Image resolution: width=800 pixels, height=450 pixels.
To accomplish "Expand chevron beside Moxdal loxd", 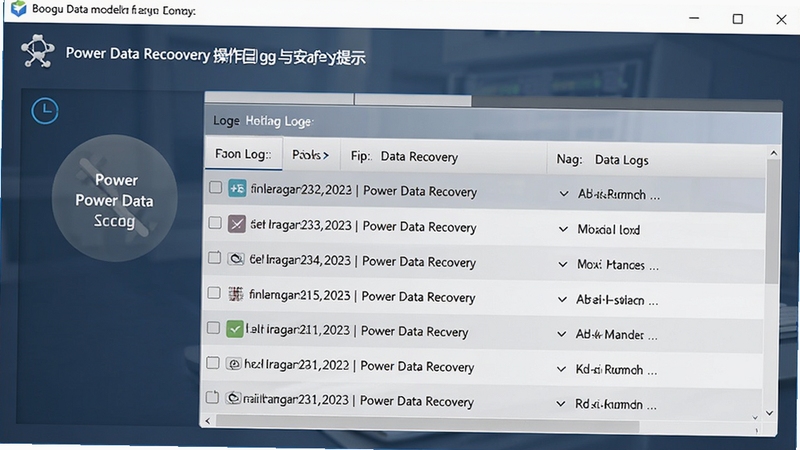I will 563,229.
